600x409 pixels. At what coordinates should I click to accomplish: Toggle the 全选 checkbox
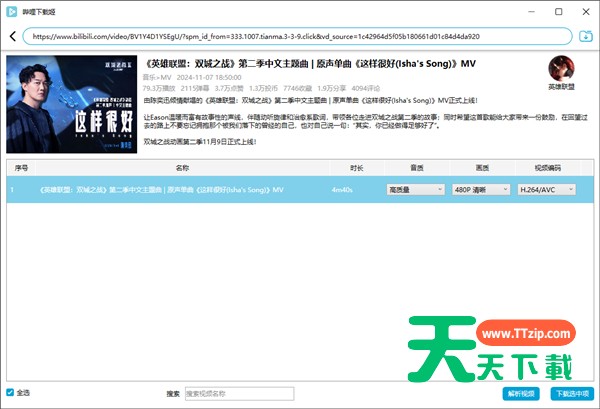[10, 392]
